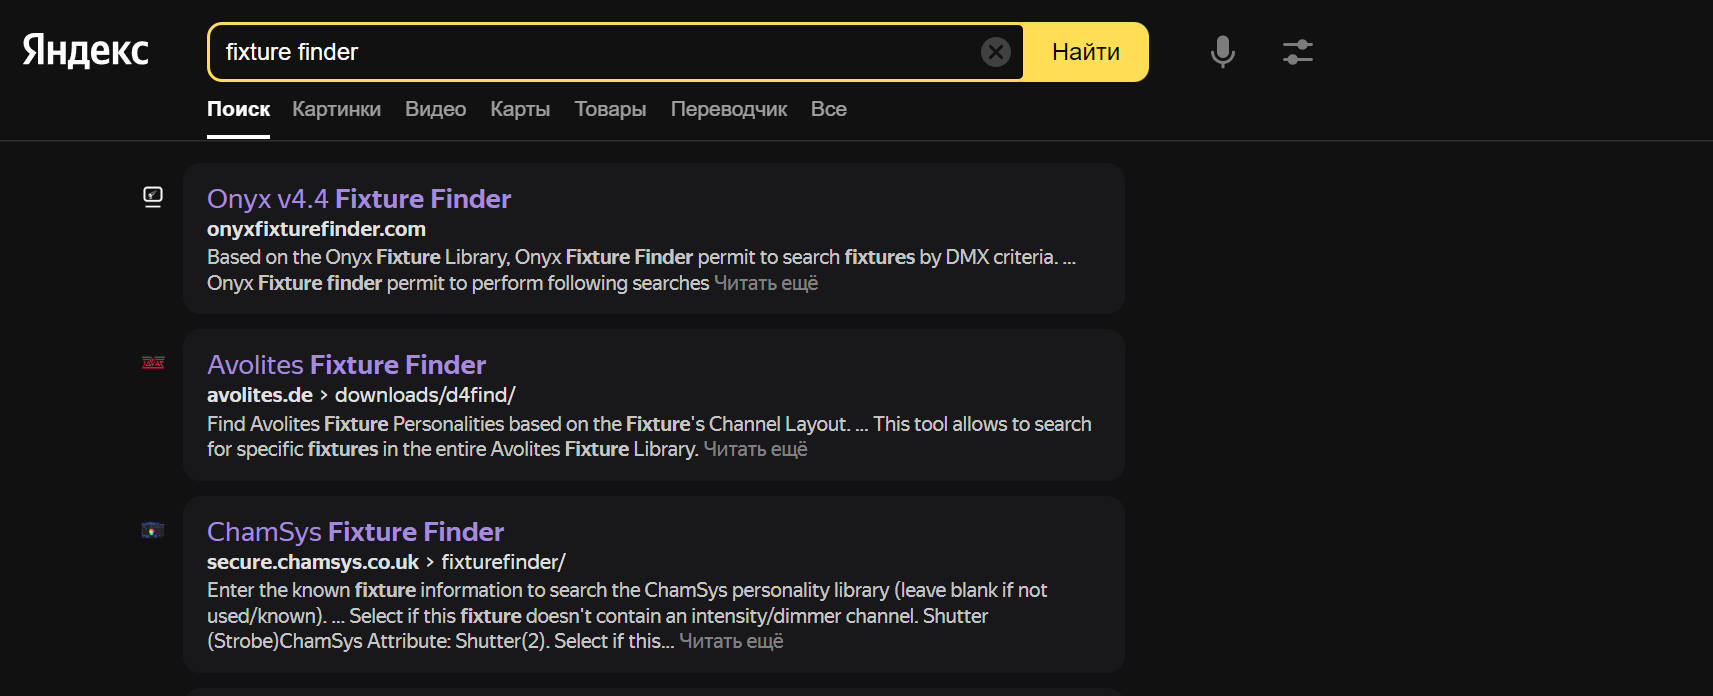Switch to the Картинки tab
The width and height of the screenshot is (1713, 696).
click(x=336, y=109)
